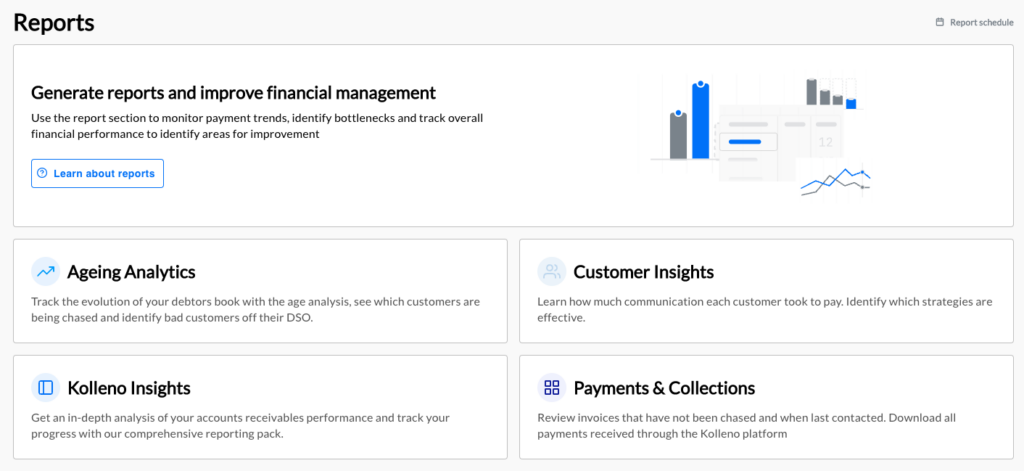Click the line graph illustration in banner
1024x471 pixels.
point(835,182)
